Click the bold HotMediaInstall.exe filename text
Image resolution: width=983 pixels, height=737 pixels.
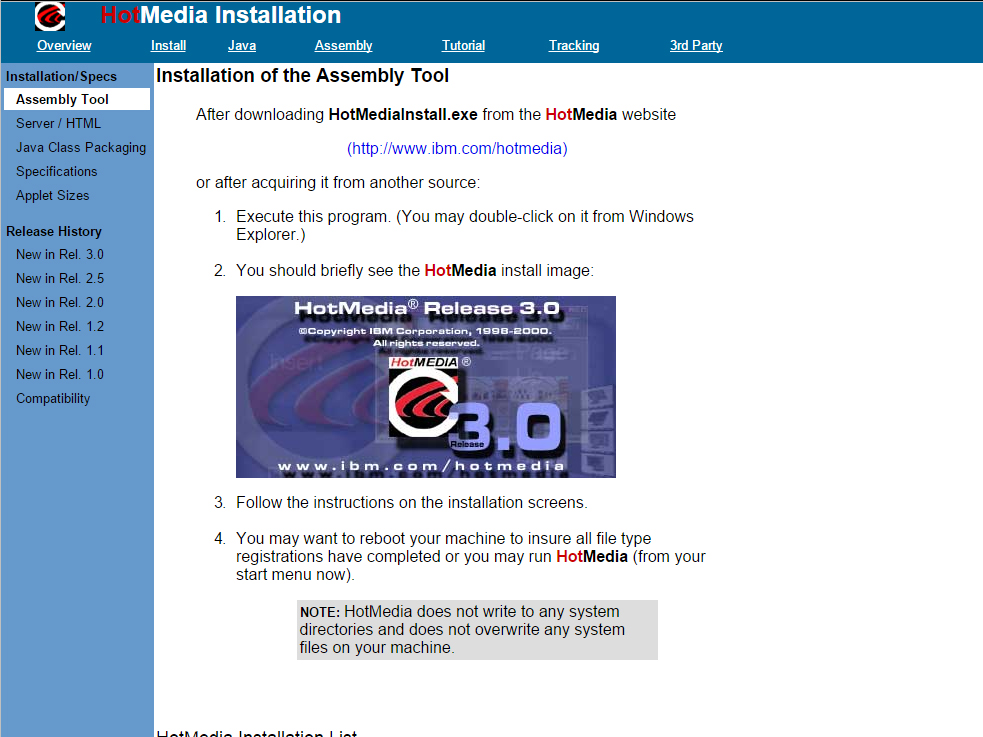[403, 115]
